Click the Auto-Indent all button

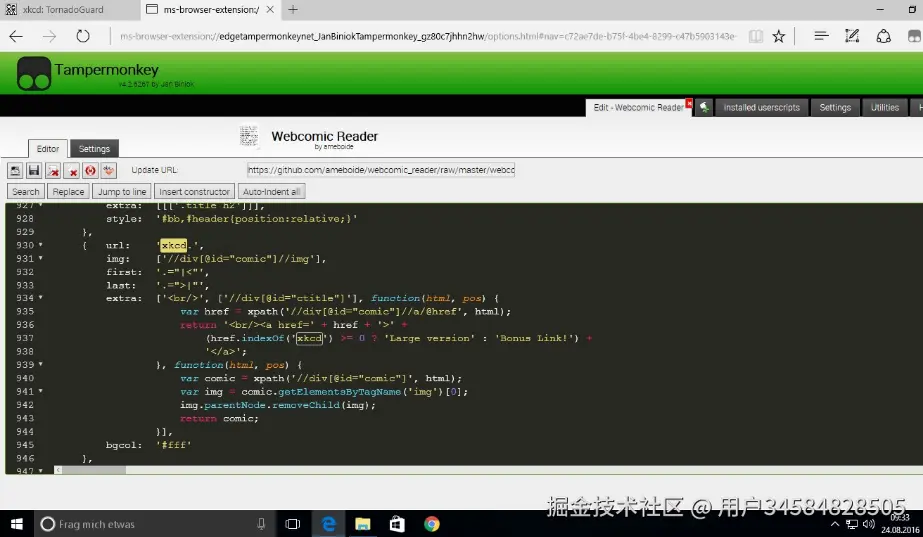pos(271,192)
